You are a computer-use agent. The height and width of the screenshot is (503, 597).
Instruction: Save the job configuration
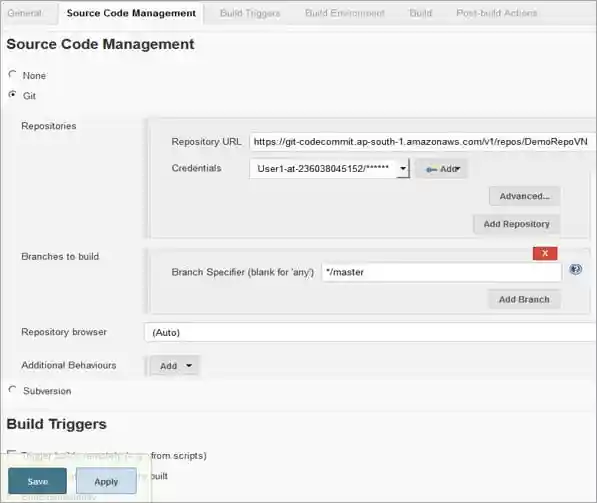pos(37,481)
